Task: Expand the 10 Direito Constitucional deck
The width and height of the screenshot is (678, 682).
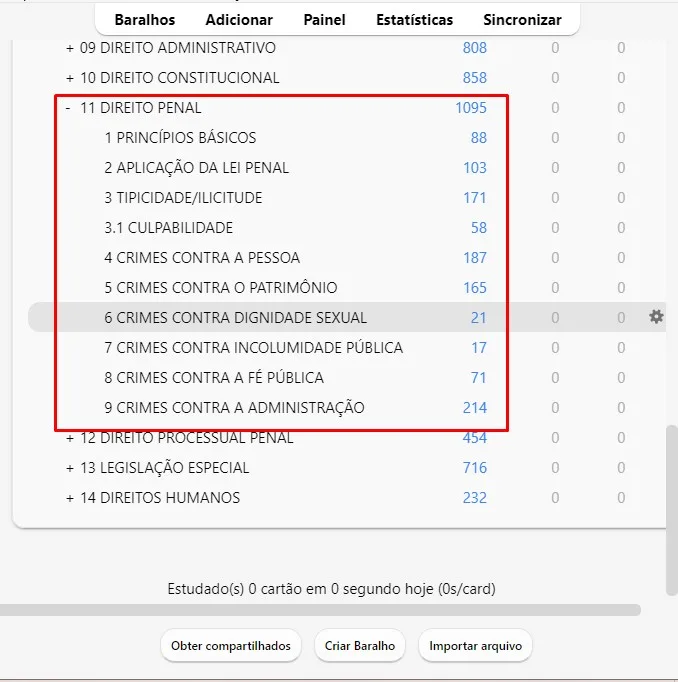Action: 70,78
